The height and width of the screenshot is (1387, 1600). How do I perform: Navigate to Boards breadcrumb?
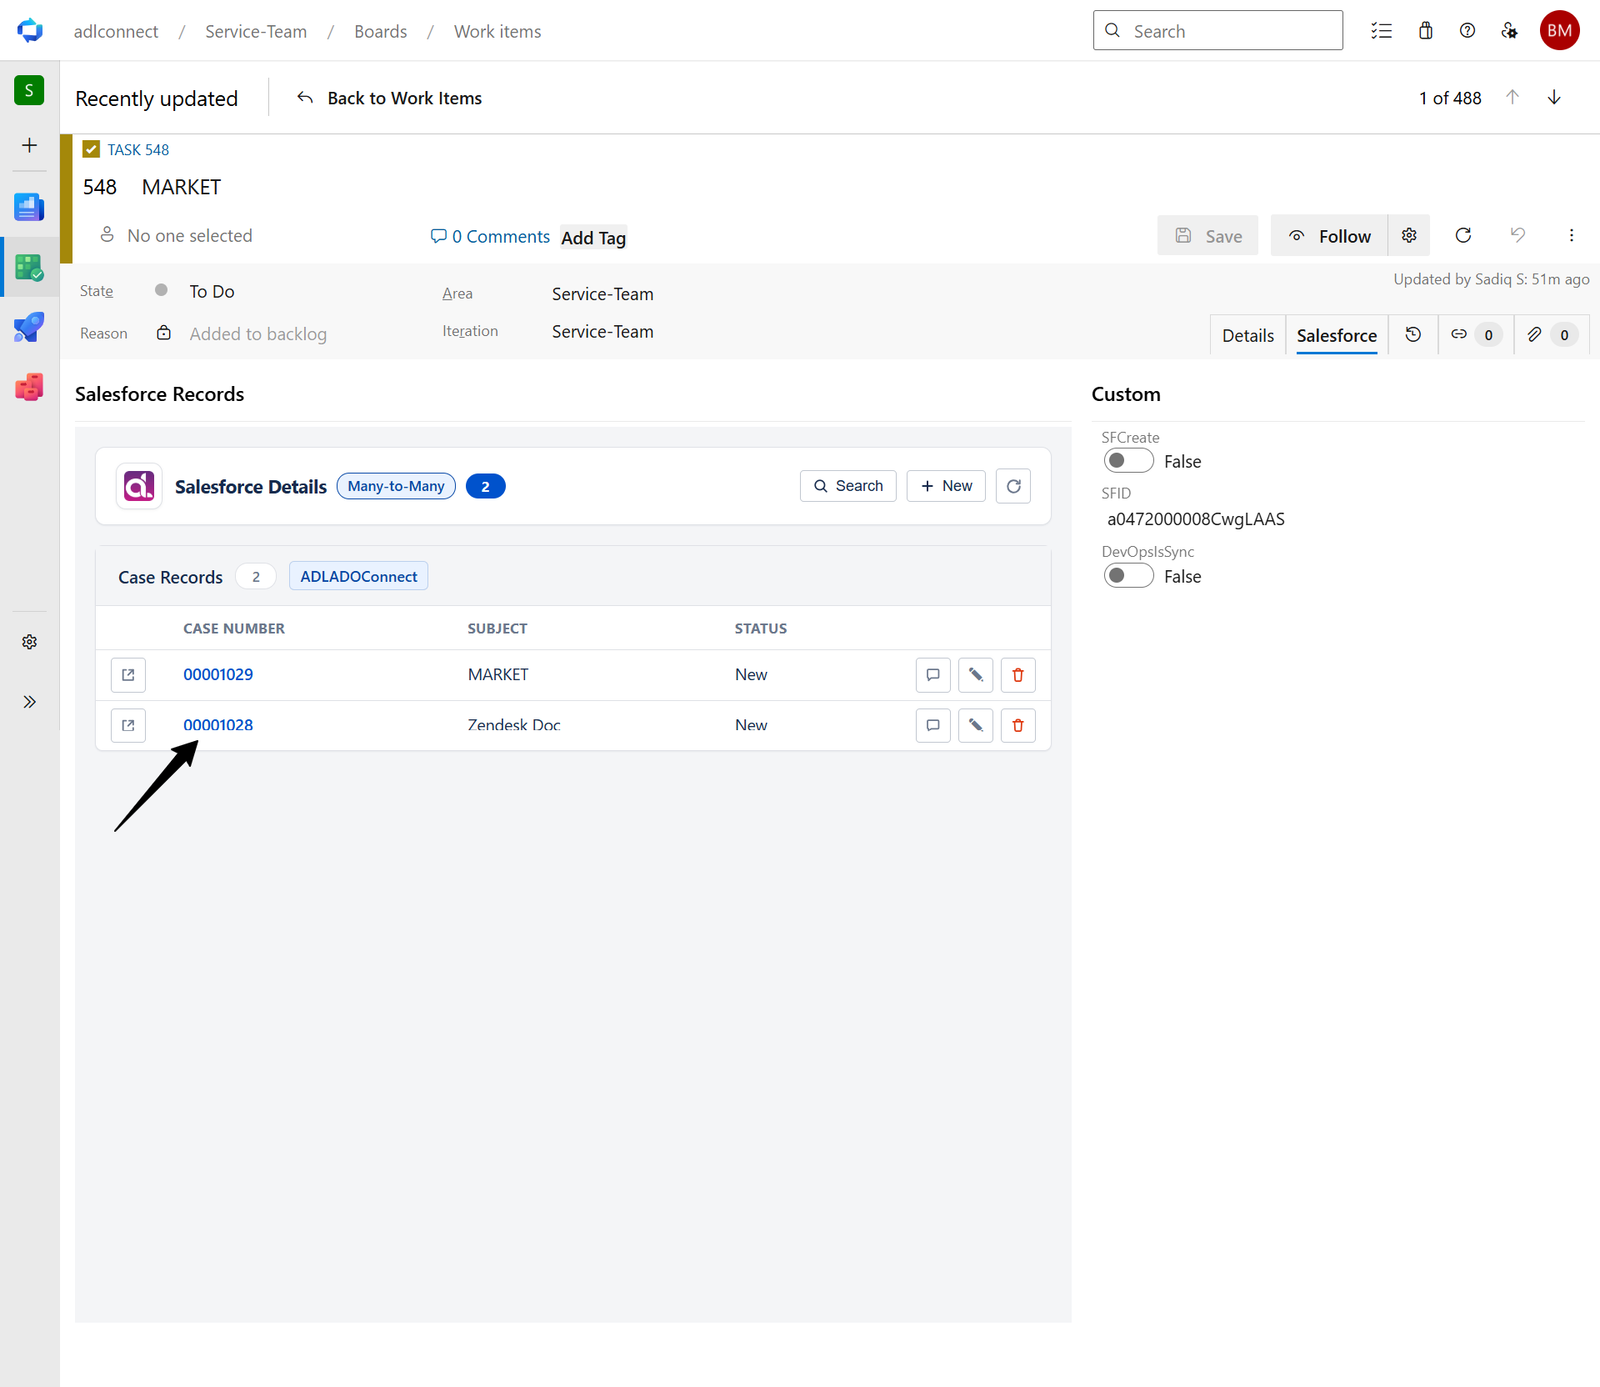coord(381,31)
